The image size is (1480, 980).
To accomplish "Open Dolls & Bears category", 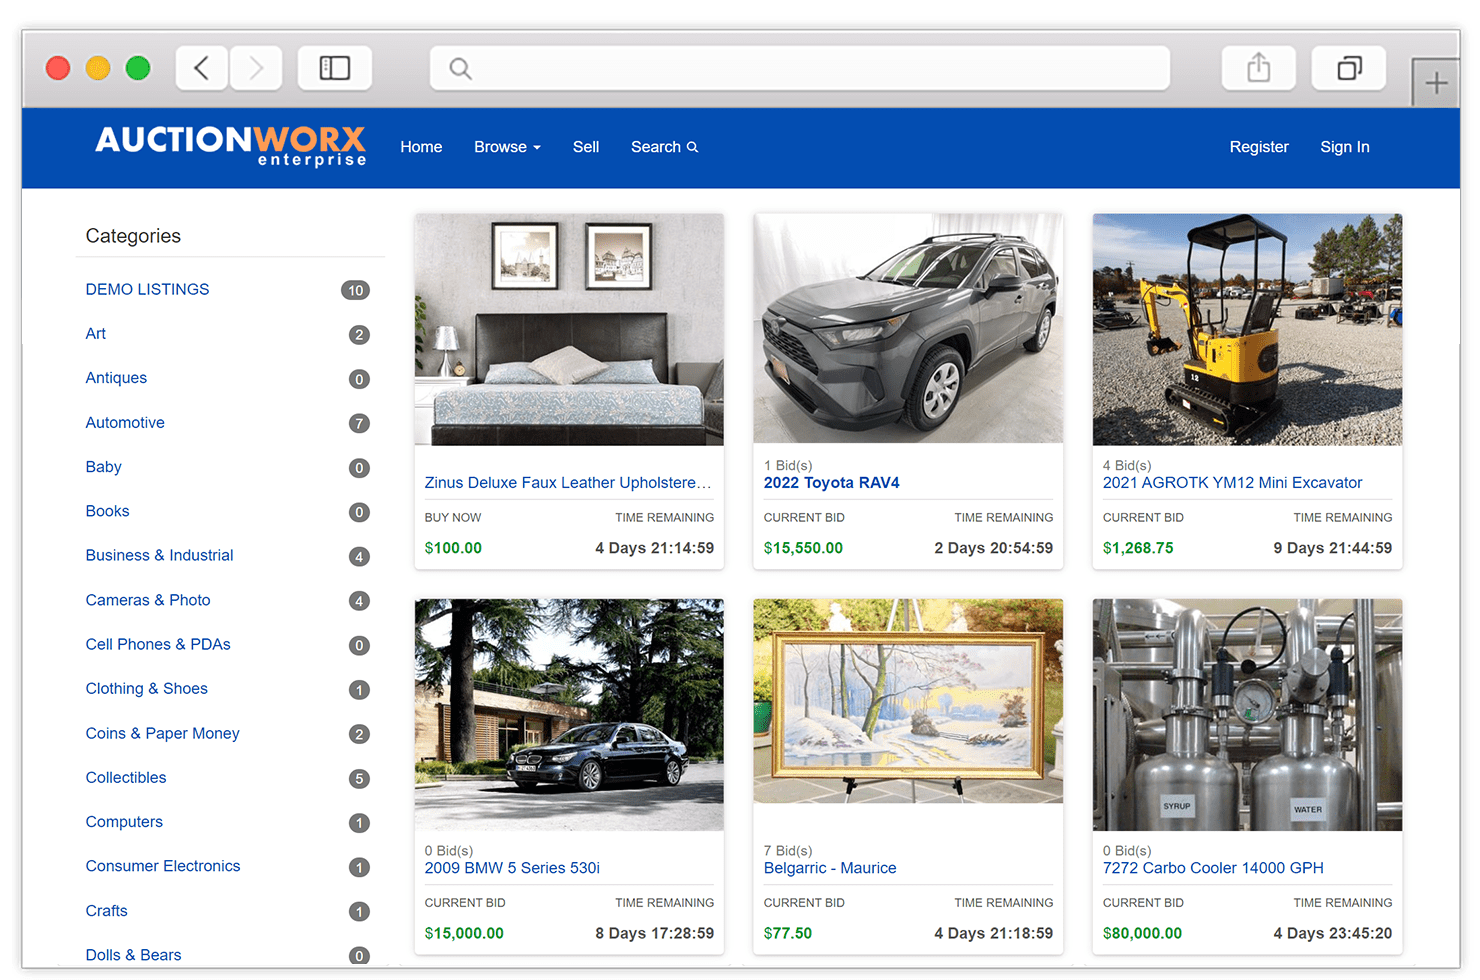I will click(134, 955).
